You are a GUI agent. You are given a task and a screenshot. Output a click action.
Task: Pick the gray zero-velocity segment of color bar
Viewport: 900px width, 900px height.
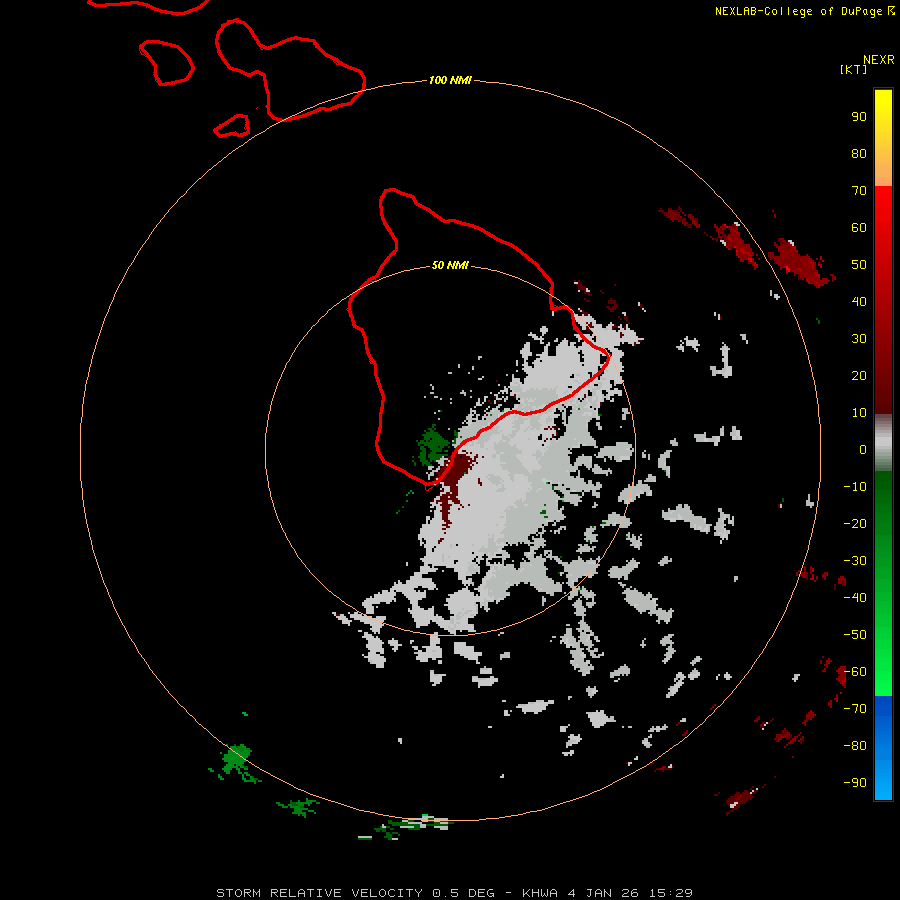883,443
